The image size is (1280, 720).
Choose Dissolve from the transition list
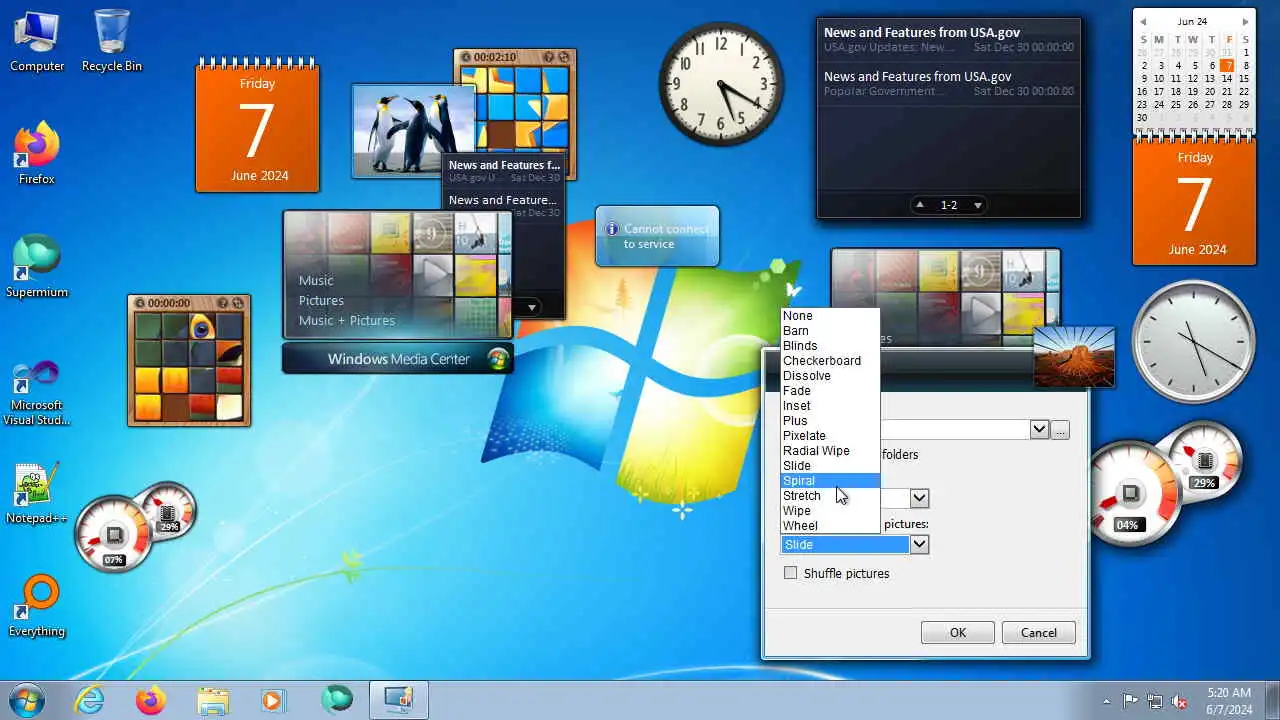tap(830, 376)
